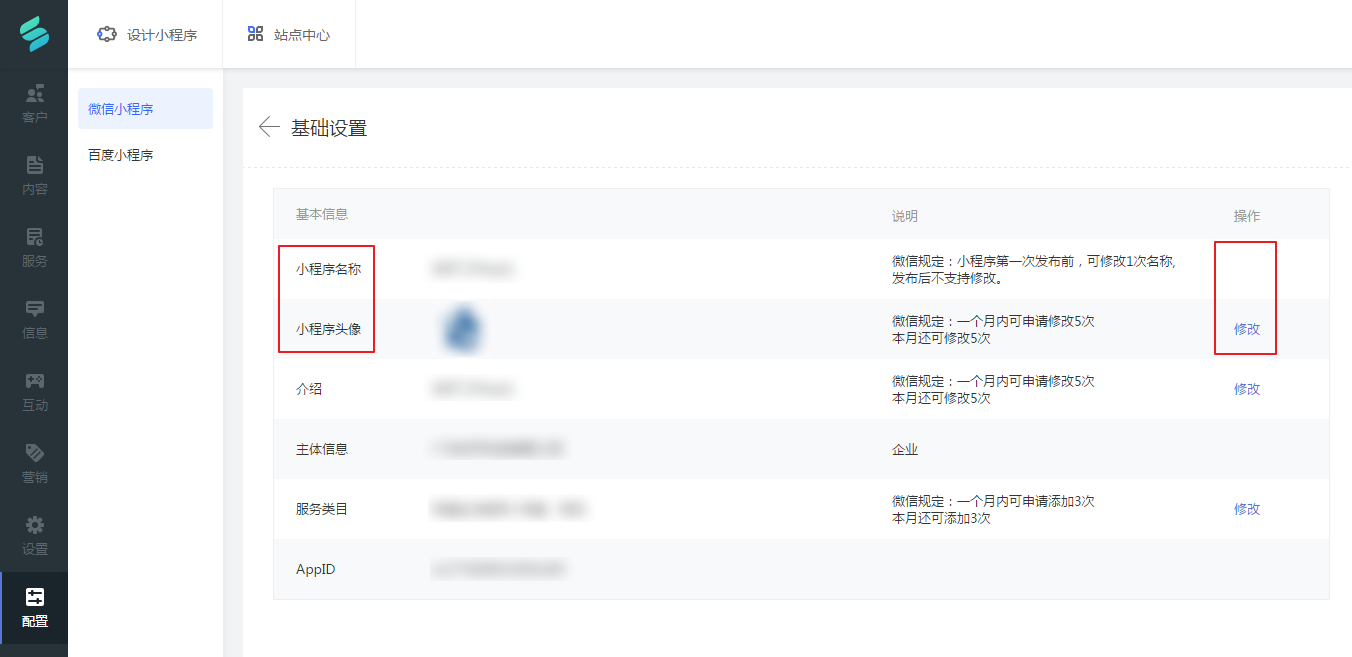Click the 基本信息 column header
The width and height of the screenshot is (1352, 657).
(x=322, y=214)
